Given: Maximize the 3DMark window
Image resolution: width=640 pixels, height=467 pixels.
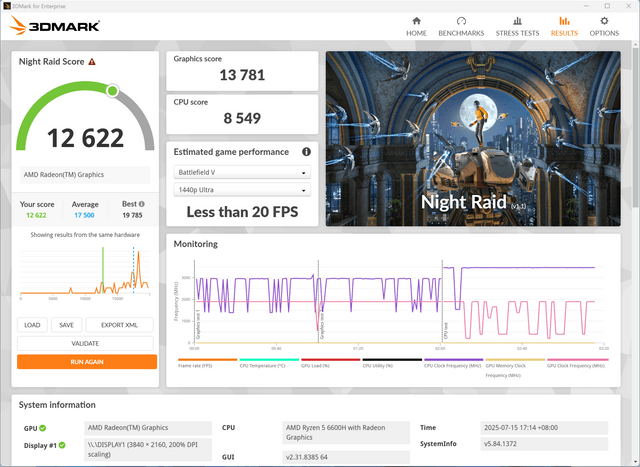Looking at the screenshot, I should point(607,6).
